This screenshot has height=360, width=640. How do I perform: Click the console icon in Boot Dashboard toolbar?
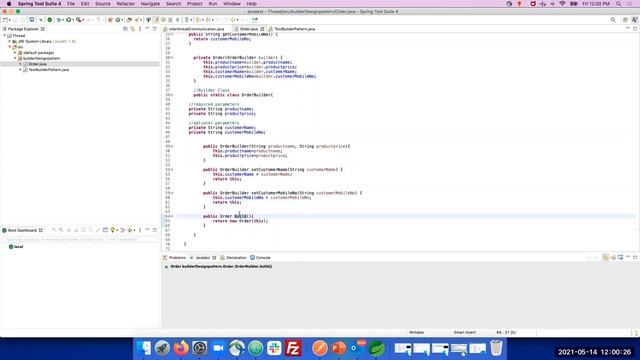point(105,230)
